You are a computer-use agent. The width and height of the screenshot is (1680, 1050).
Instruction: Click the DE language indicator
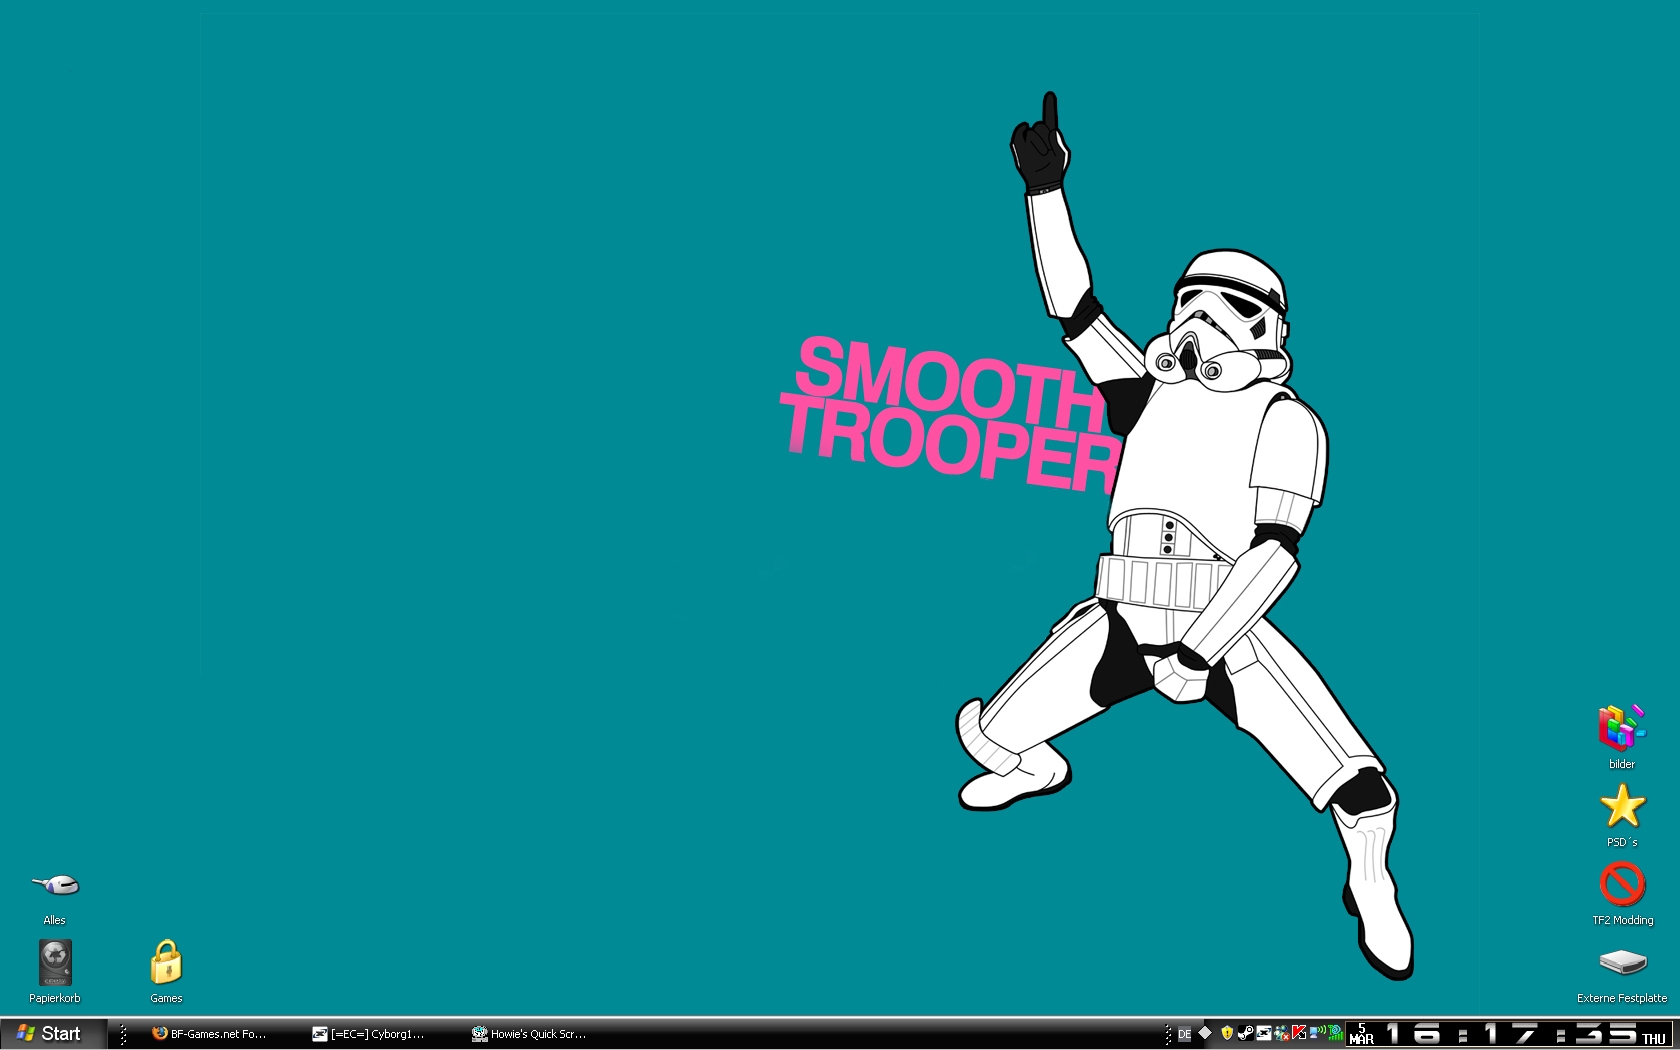click(1184, 1034)
